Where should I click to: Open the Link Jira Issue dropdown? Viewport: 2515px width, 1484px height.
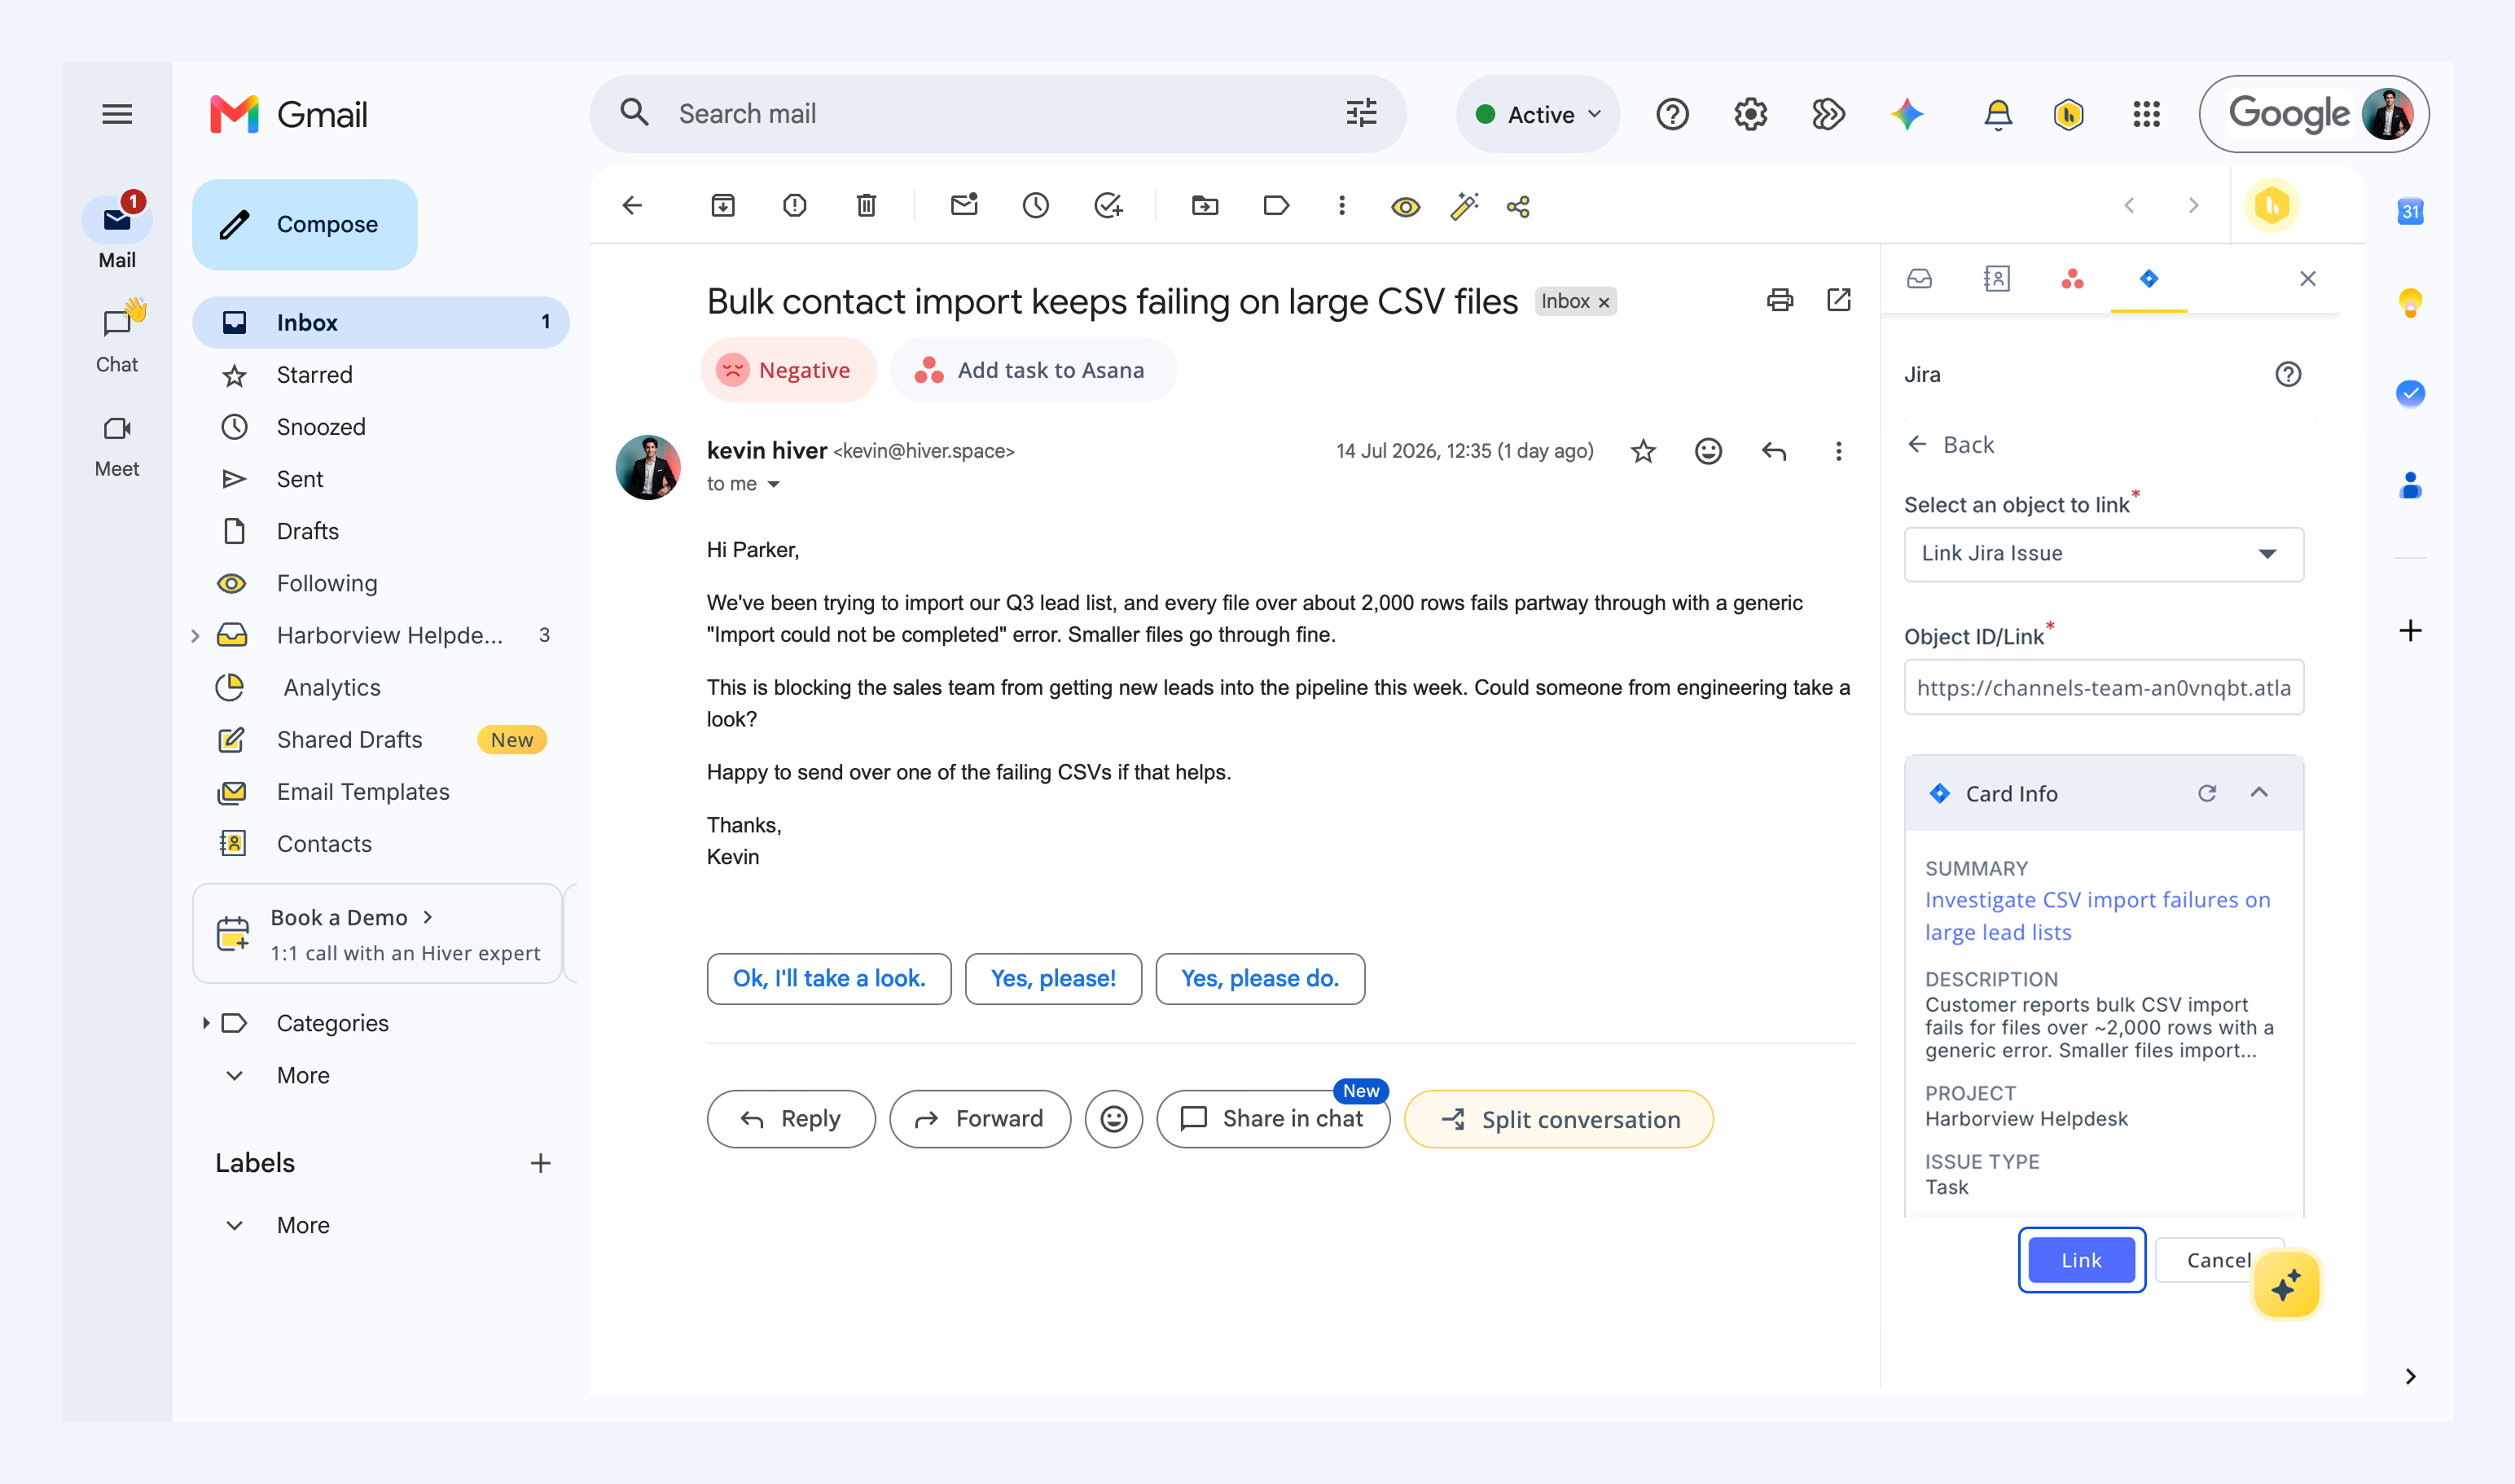click(2104, 554)
